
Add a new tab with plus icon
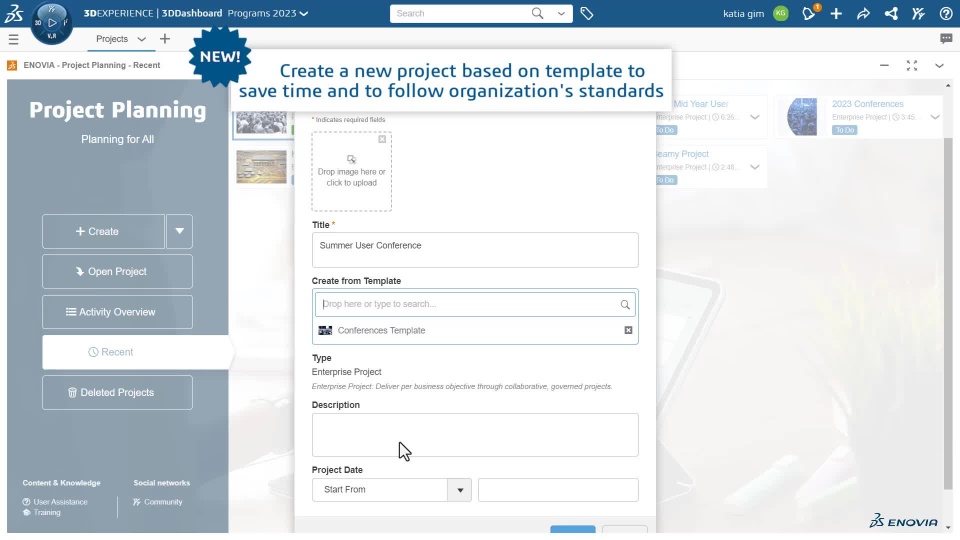[165, 39]
